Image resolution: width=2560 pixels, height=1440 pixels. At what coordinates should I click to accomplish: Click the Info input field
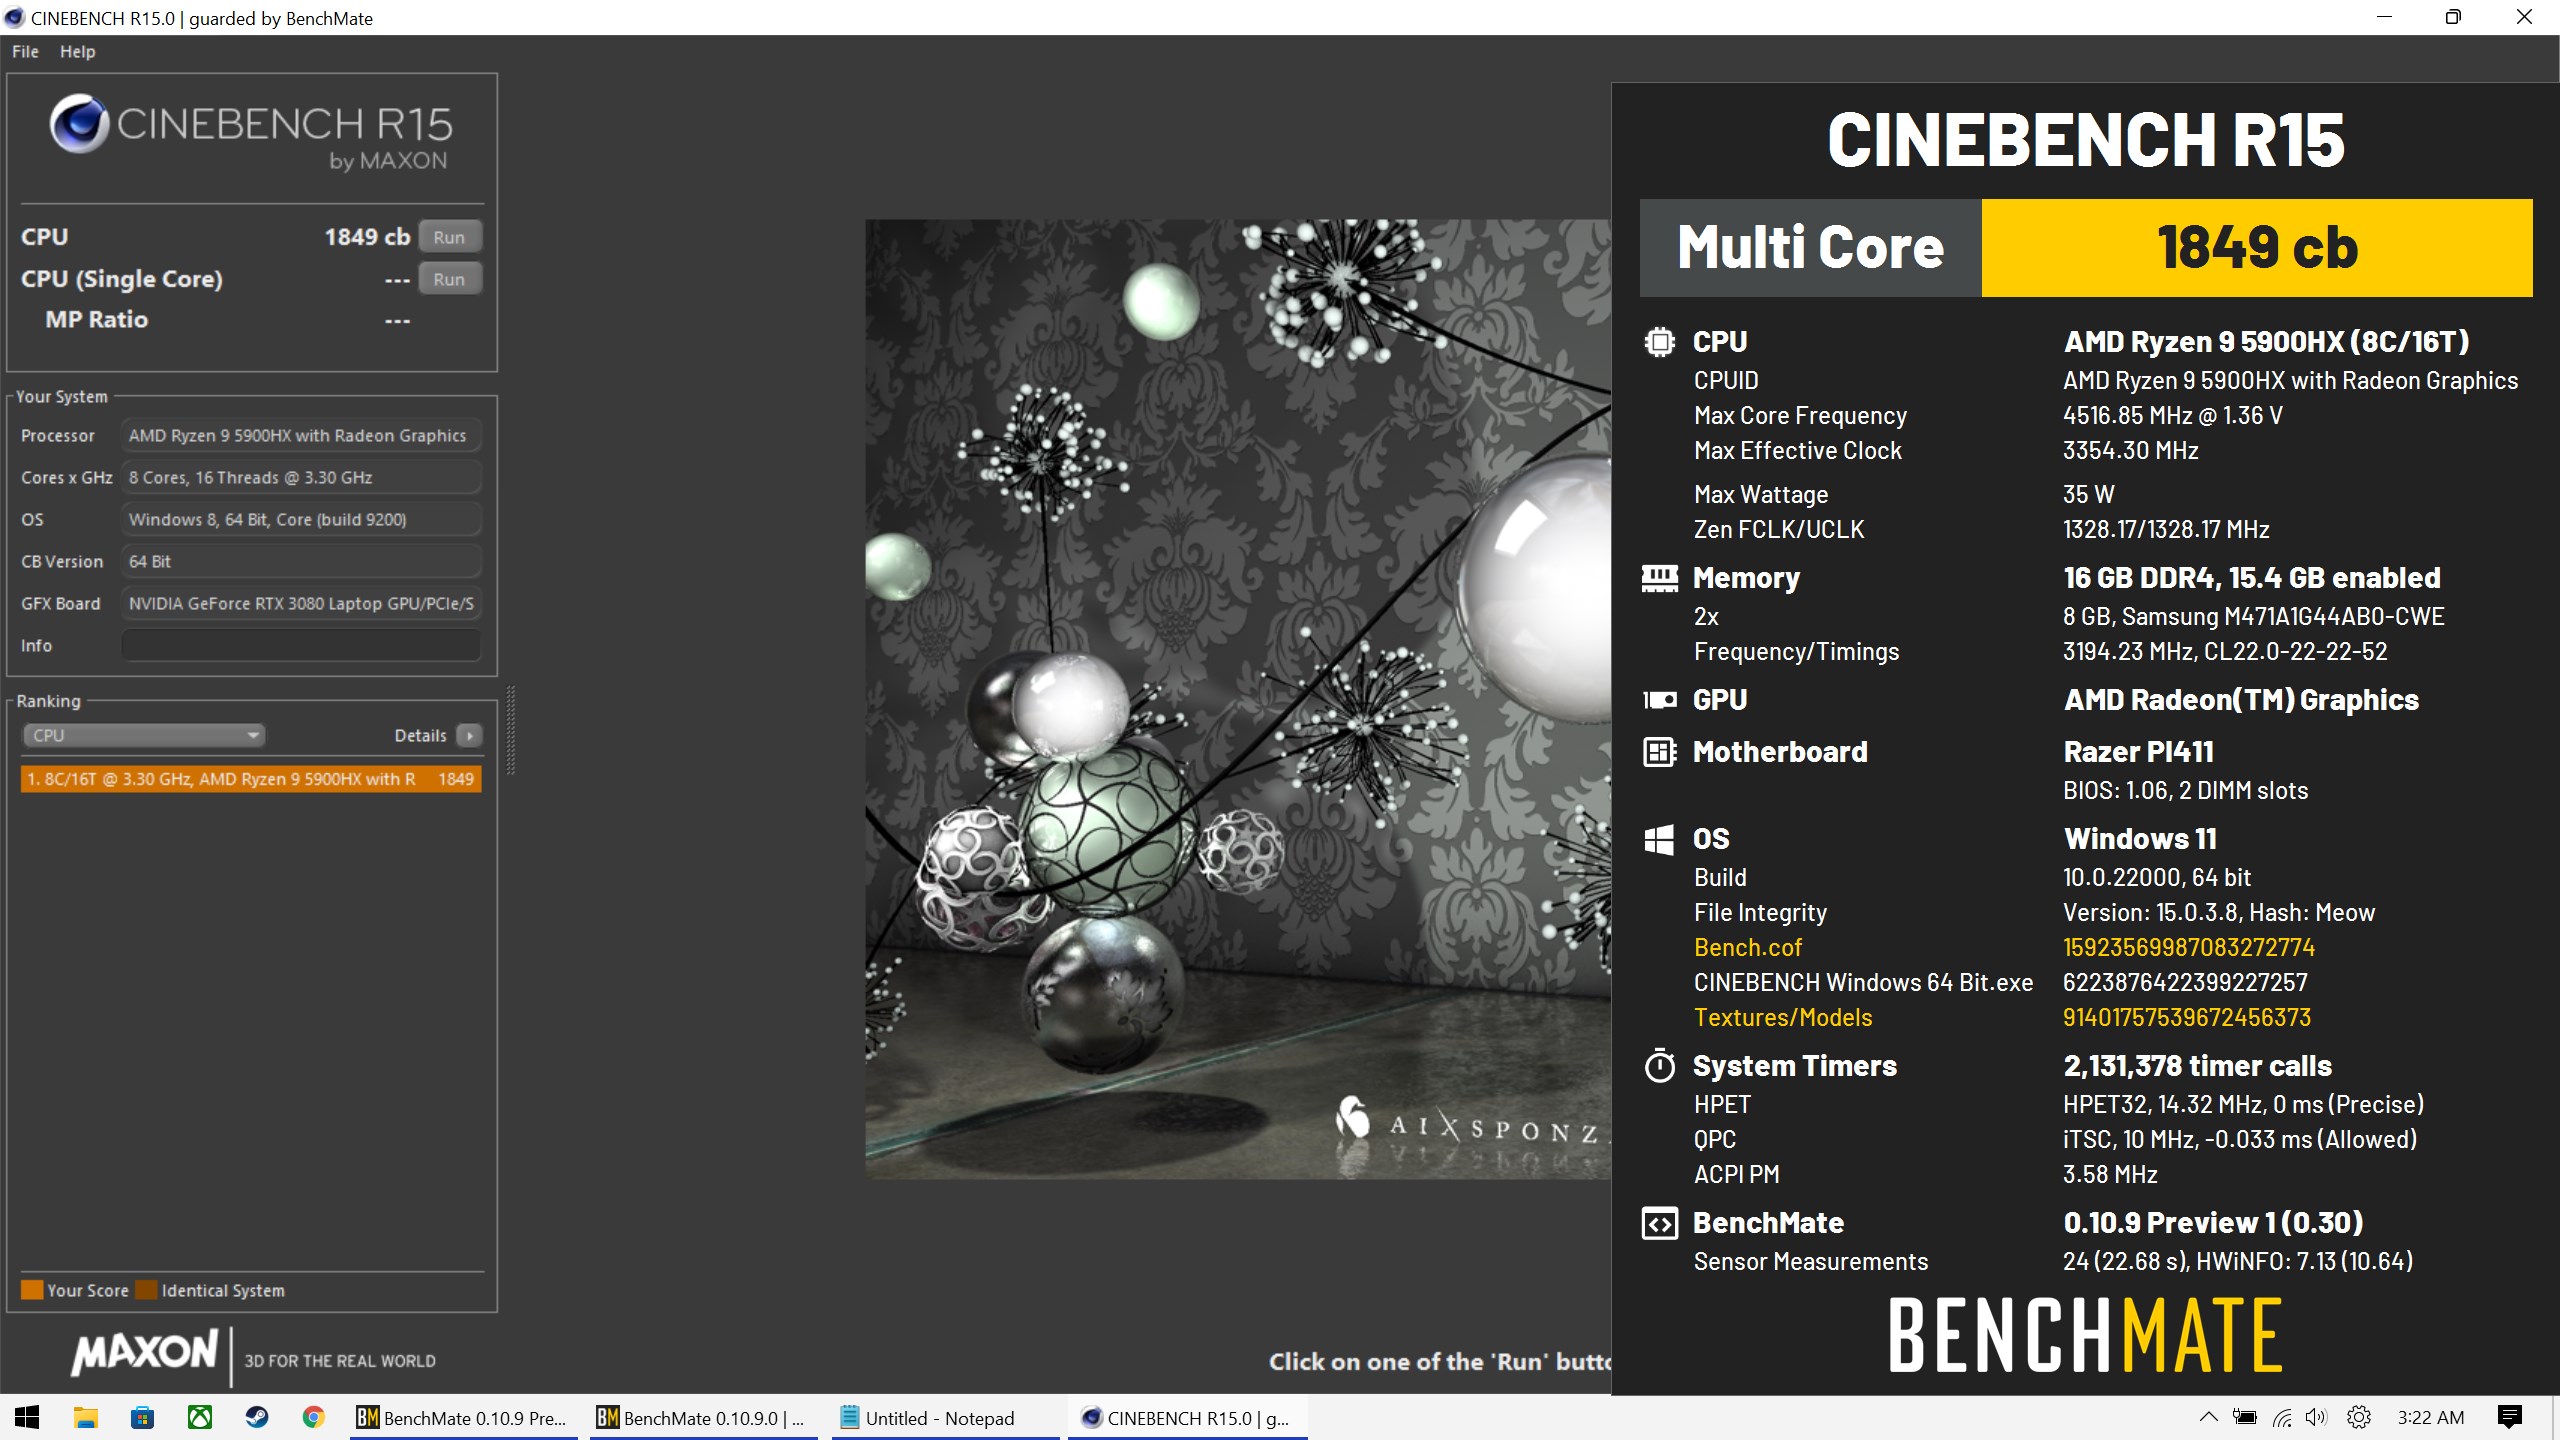tap(301, 645)
